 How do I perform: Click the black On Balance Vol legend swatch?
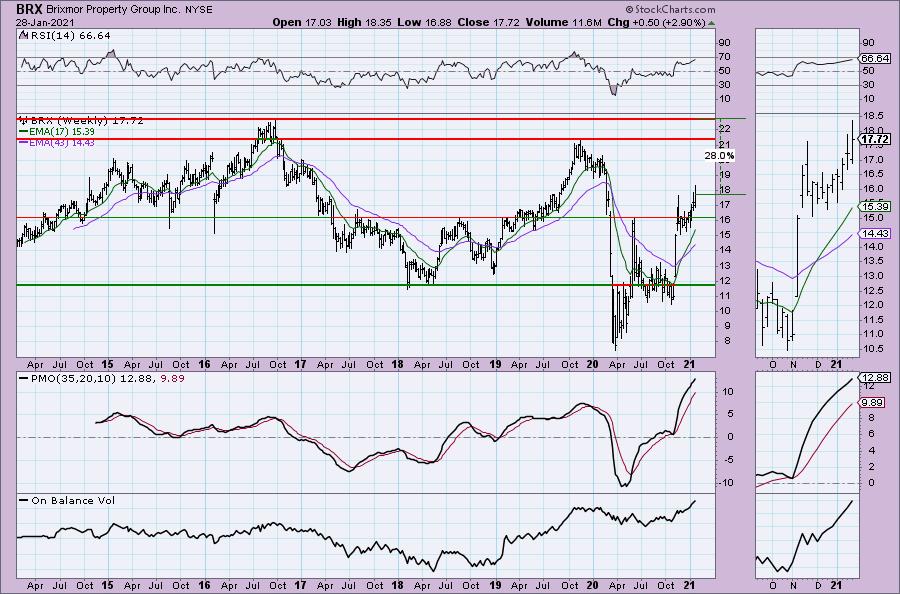(24, 500)
